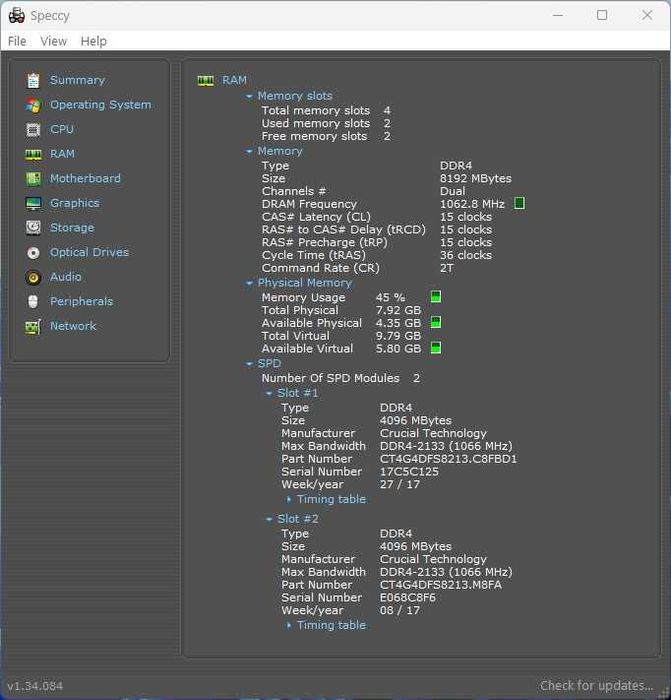
Task: Open the Motherboard page label
Action: [85, 179]
